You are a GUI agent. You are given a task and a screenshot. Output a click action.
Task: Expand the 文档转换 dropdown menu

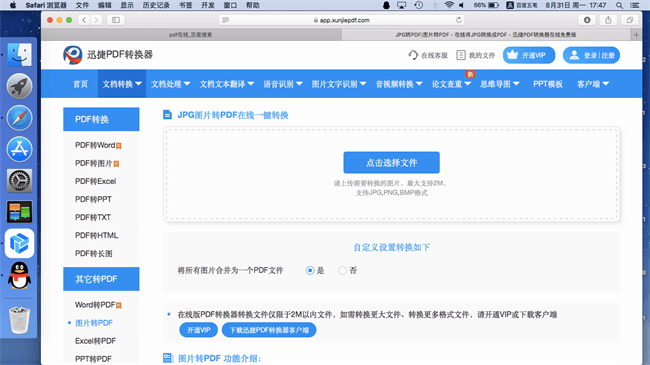(x=122, y=84)
